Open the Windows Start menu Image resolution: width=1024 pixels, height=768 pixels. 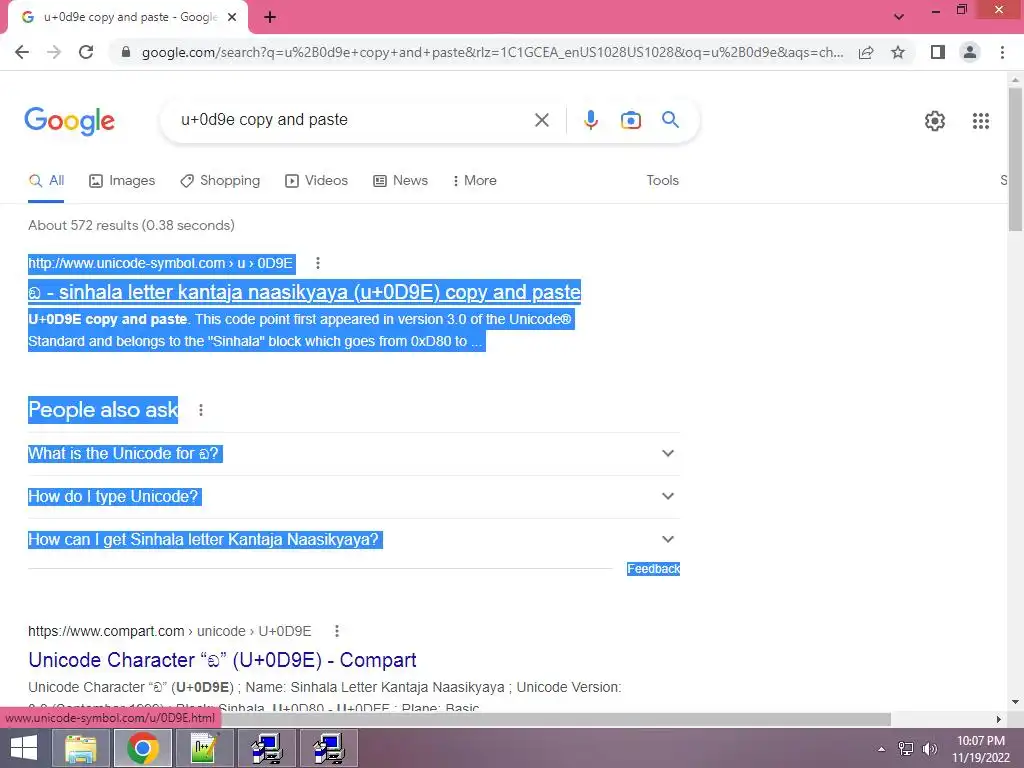tap(24, 748)
